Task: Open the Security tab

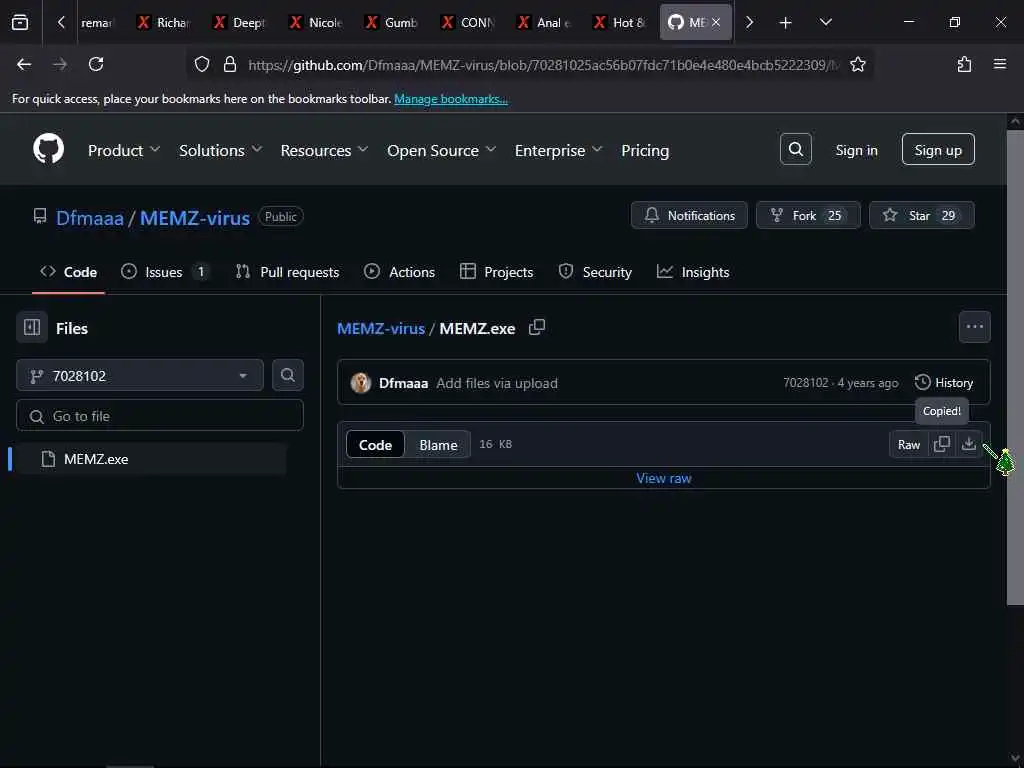Action: tap(595, 272)
